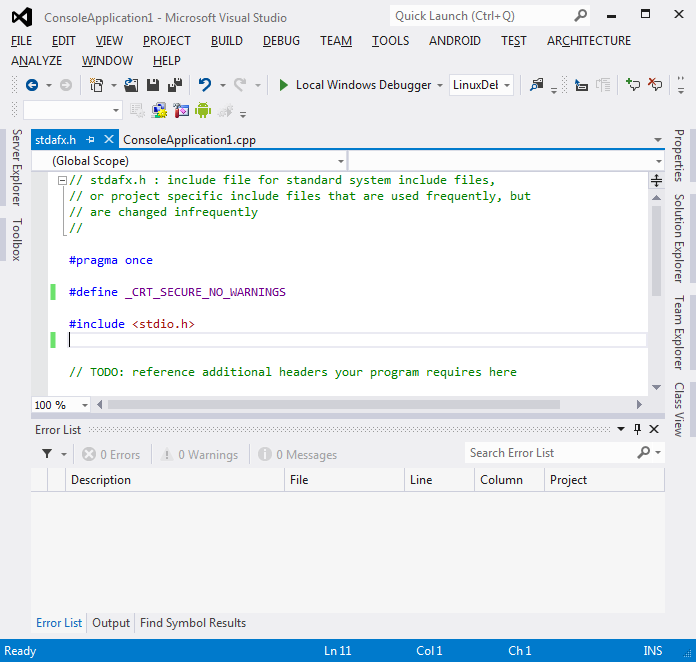Open the ARCHITECTURE menu
The height and width of the screenshot is (662, 696).
point(589,41)
